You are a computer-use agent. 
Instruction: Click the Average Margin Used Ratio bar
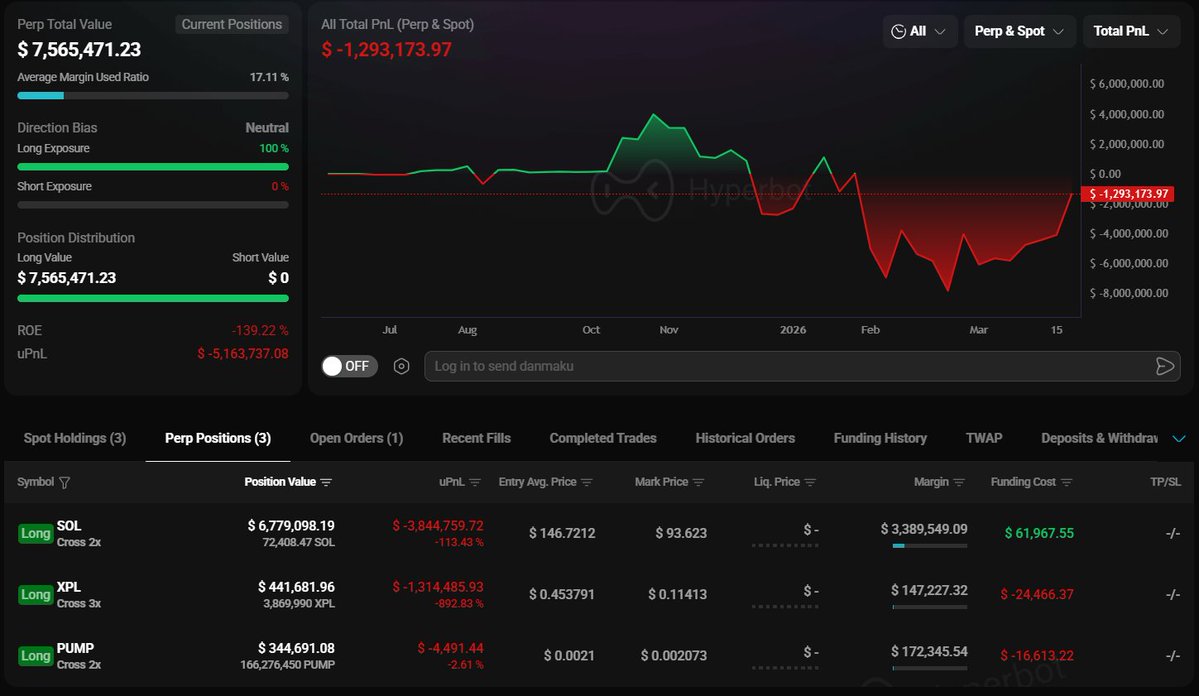pos(153,96)
